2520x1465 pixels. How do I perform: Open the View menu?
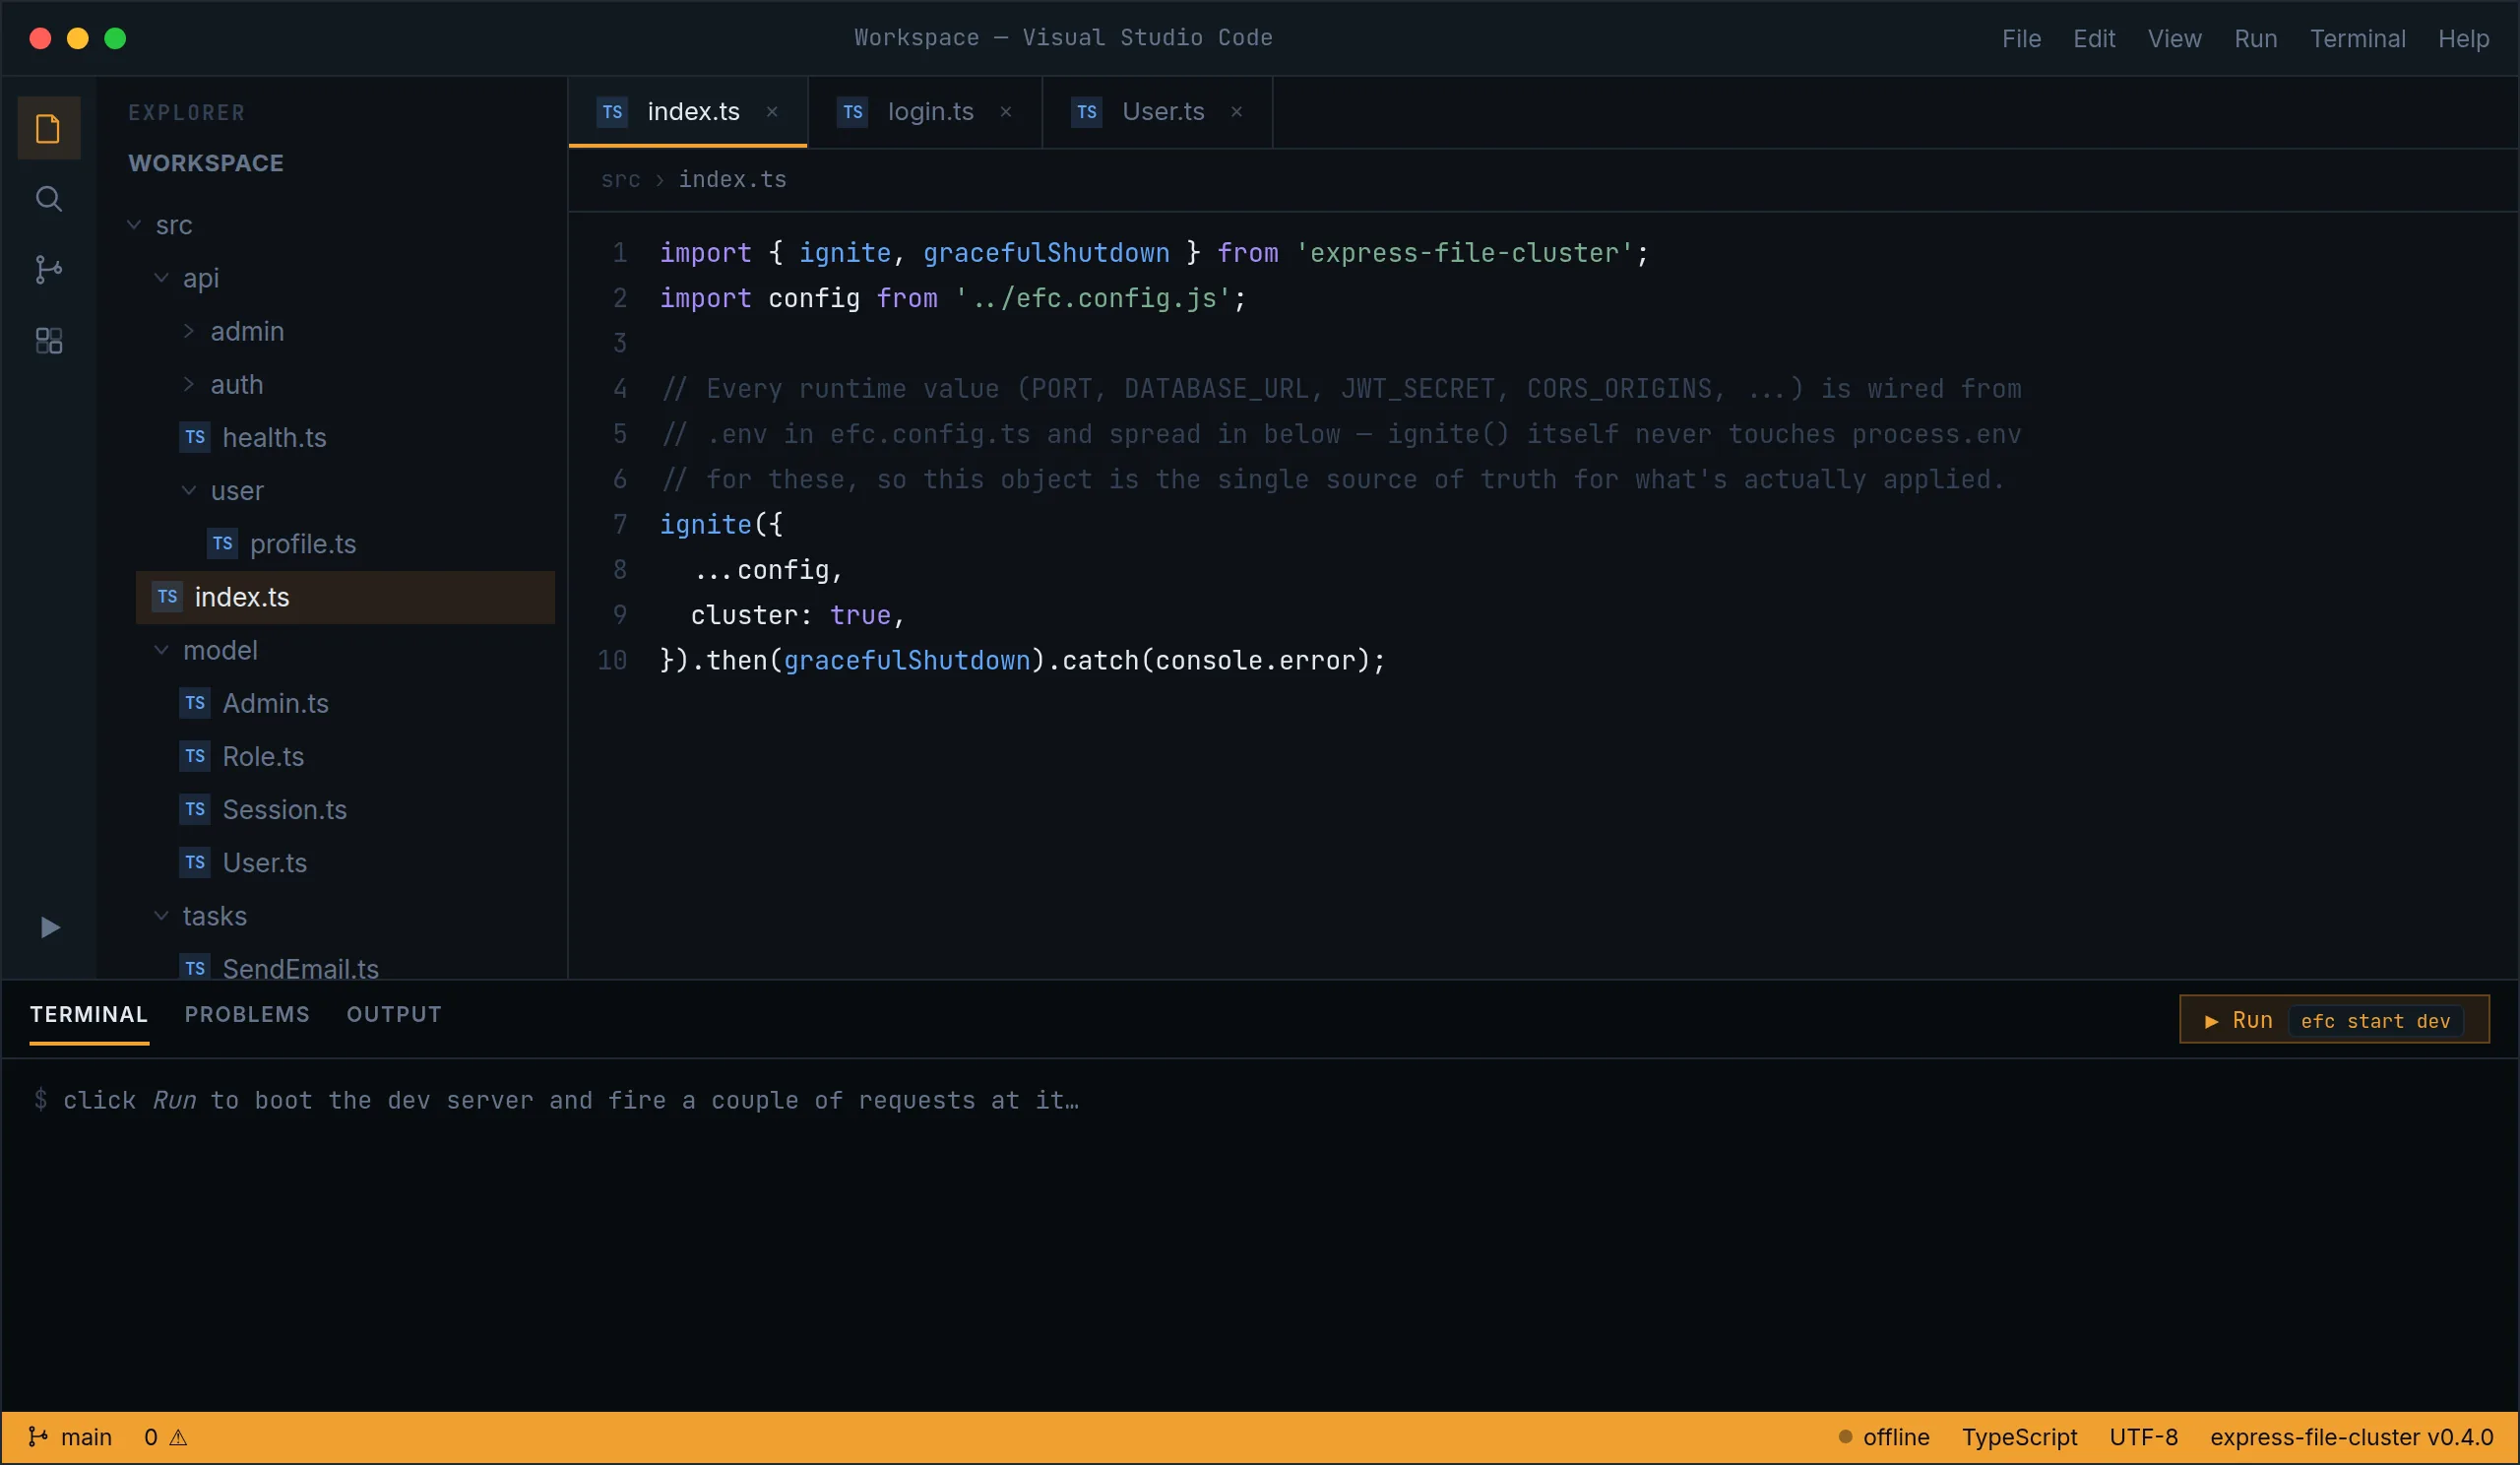tap(2174, 38)
